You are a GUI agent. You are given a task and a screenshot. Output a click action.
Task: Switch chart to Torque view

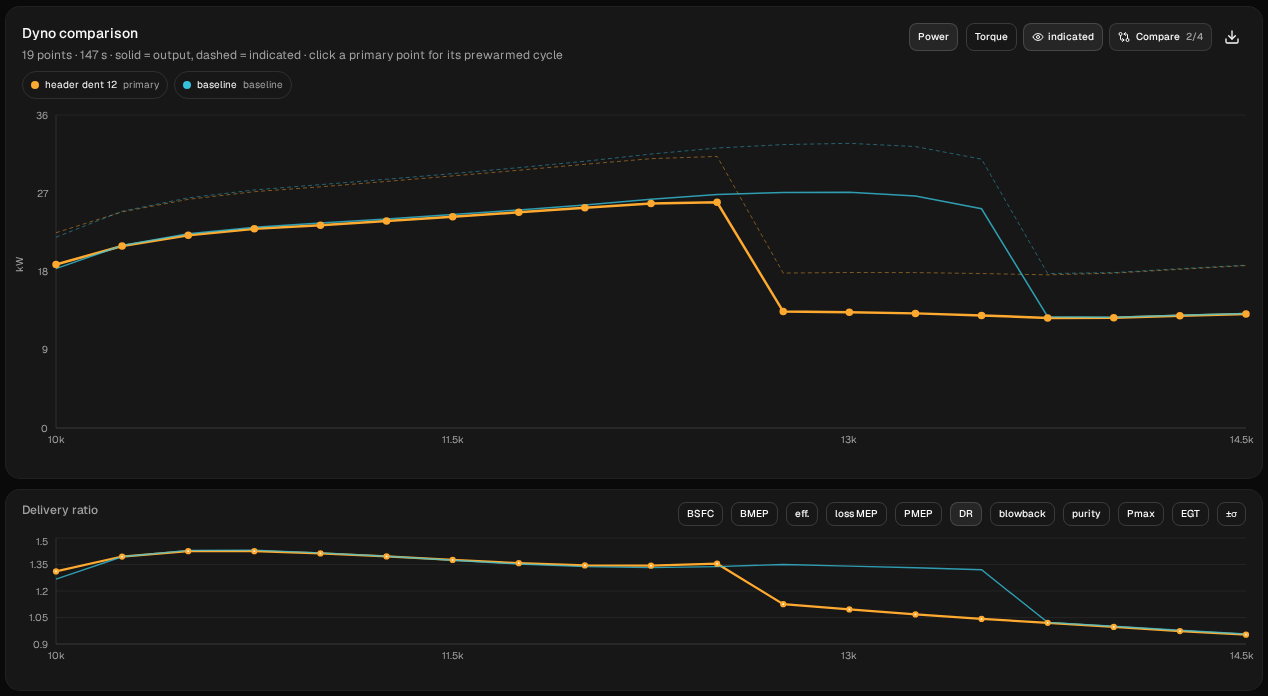991,37
